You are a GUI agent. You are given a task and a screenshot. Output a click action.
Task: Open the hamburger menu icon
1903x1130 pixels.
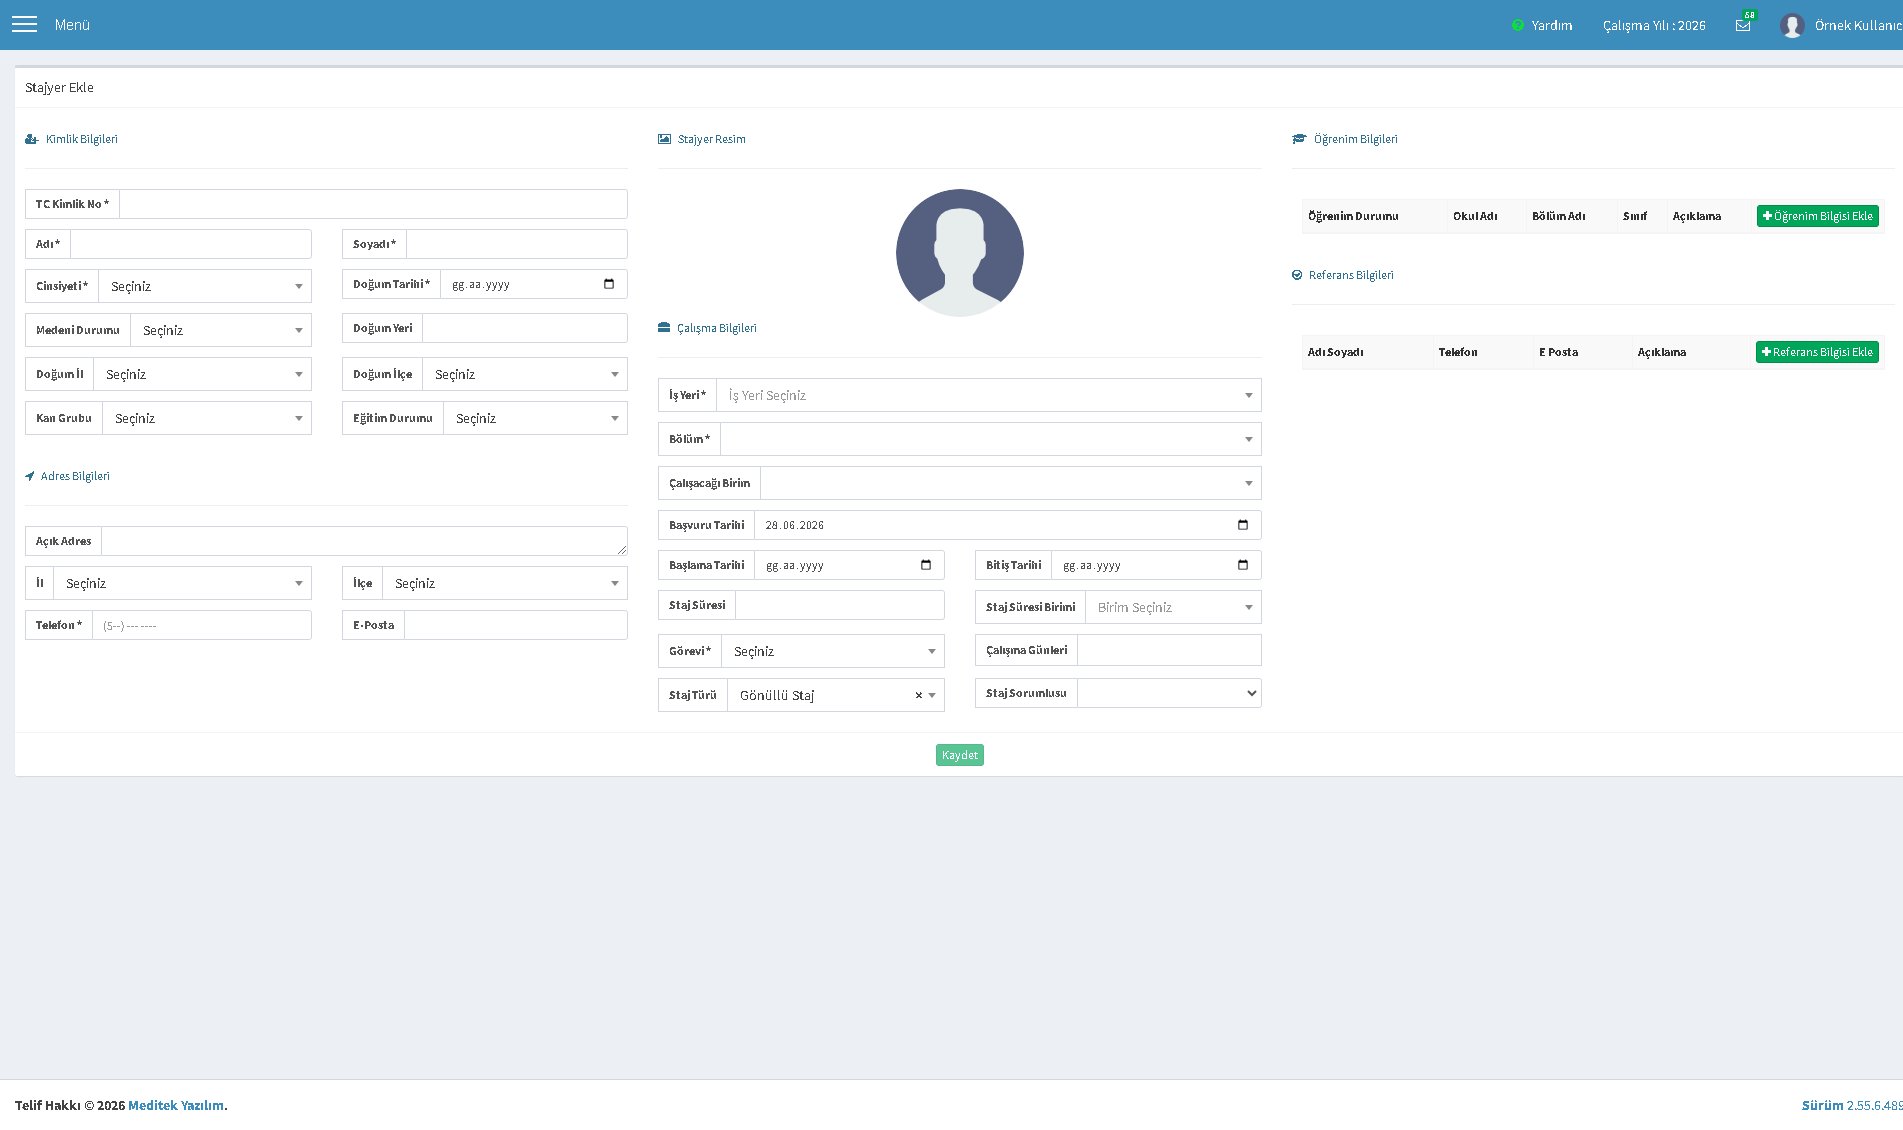[x=24, y=24]
